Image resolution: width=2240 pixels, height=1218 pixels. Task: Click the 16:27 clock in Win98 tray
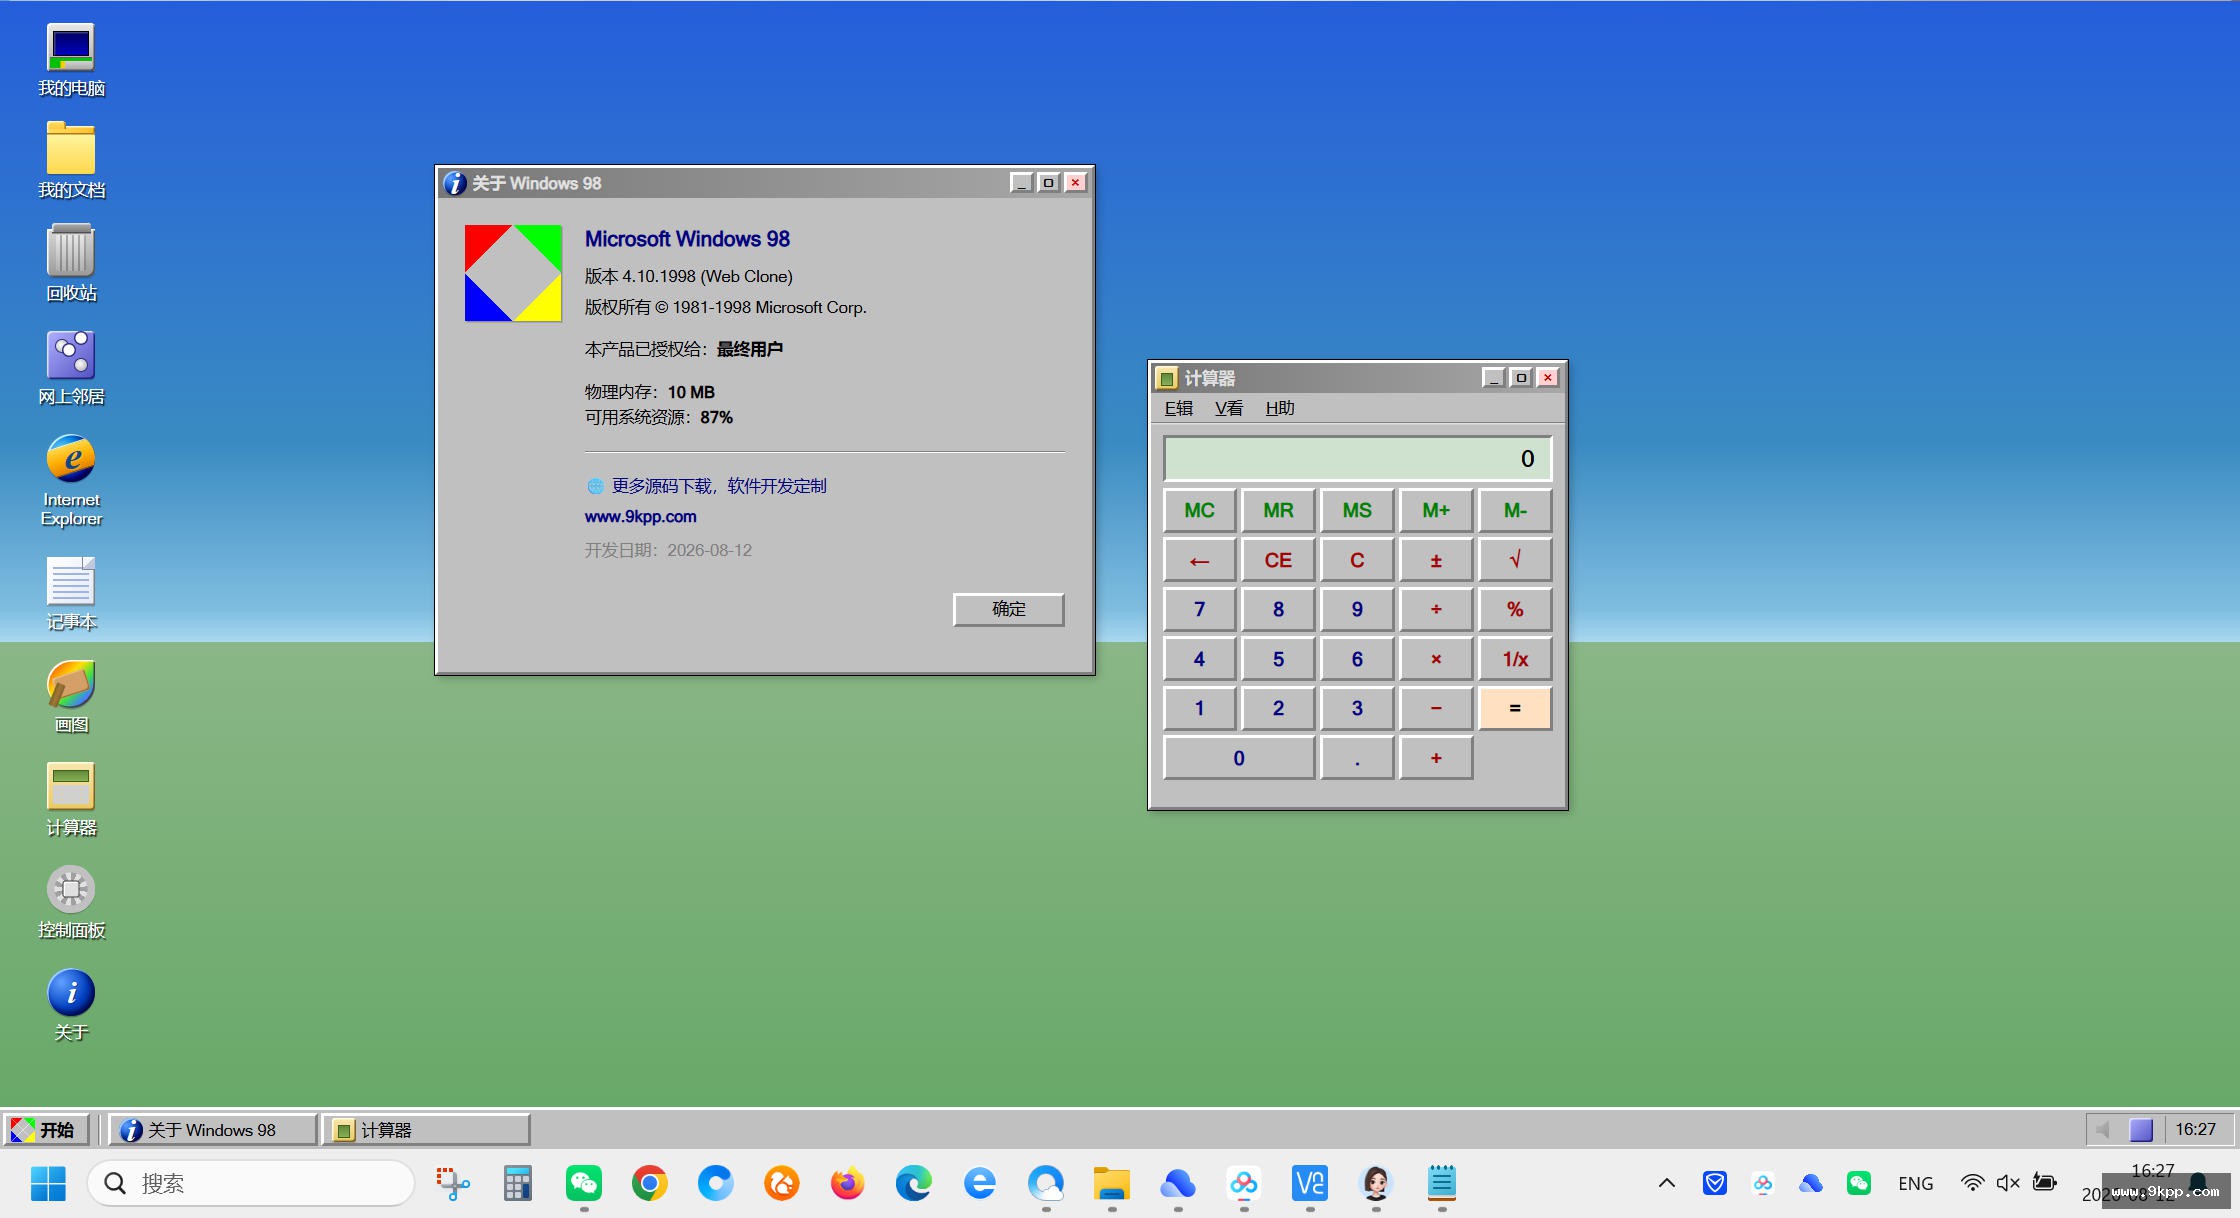click(2196, 1129)
